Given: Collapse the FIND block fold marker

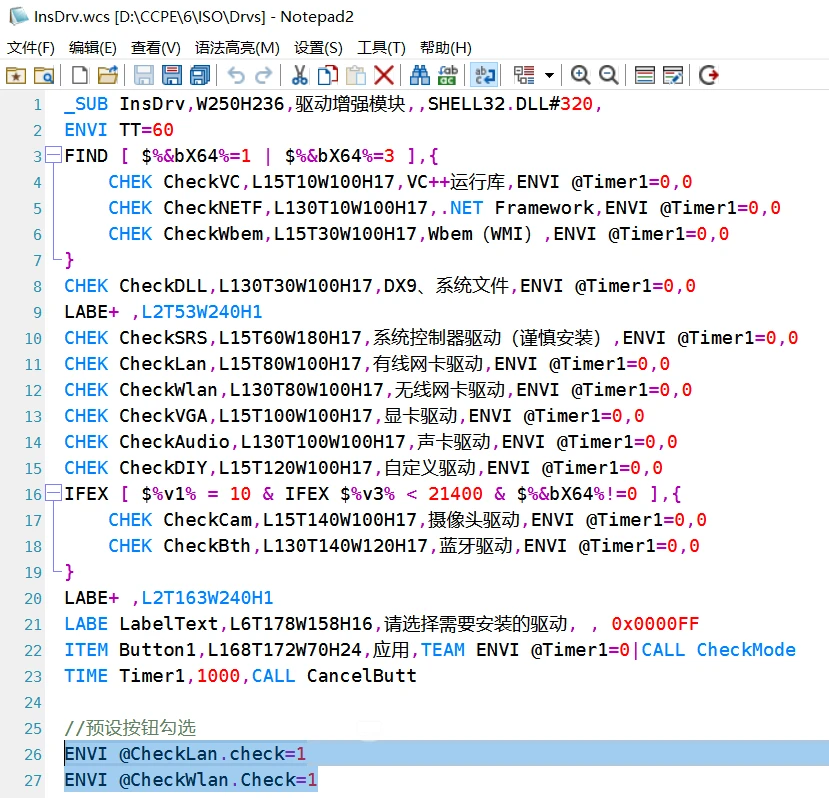Looking at the screenshot, I should click(x=53, y=155).
